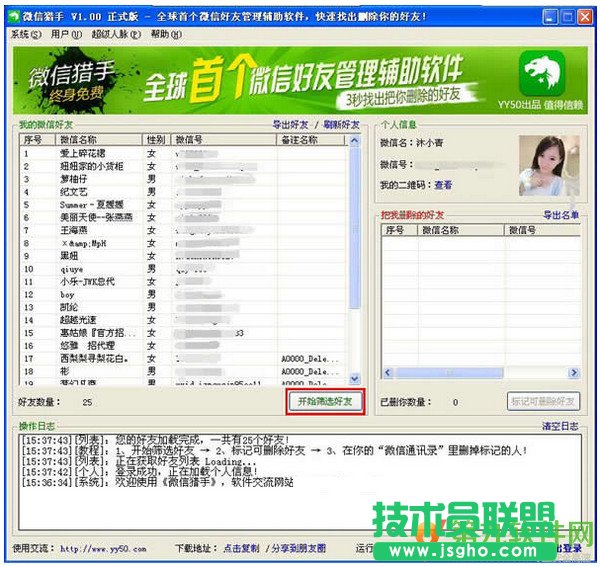Select friend row 王海燕
The image size is (600, 567).
pyautogui.click(x=184, y=231)
